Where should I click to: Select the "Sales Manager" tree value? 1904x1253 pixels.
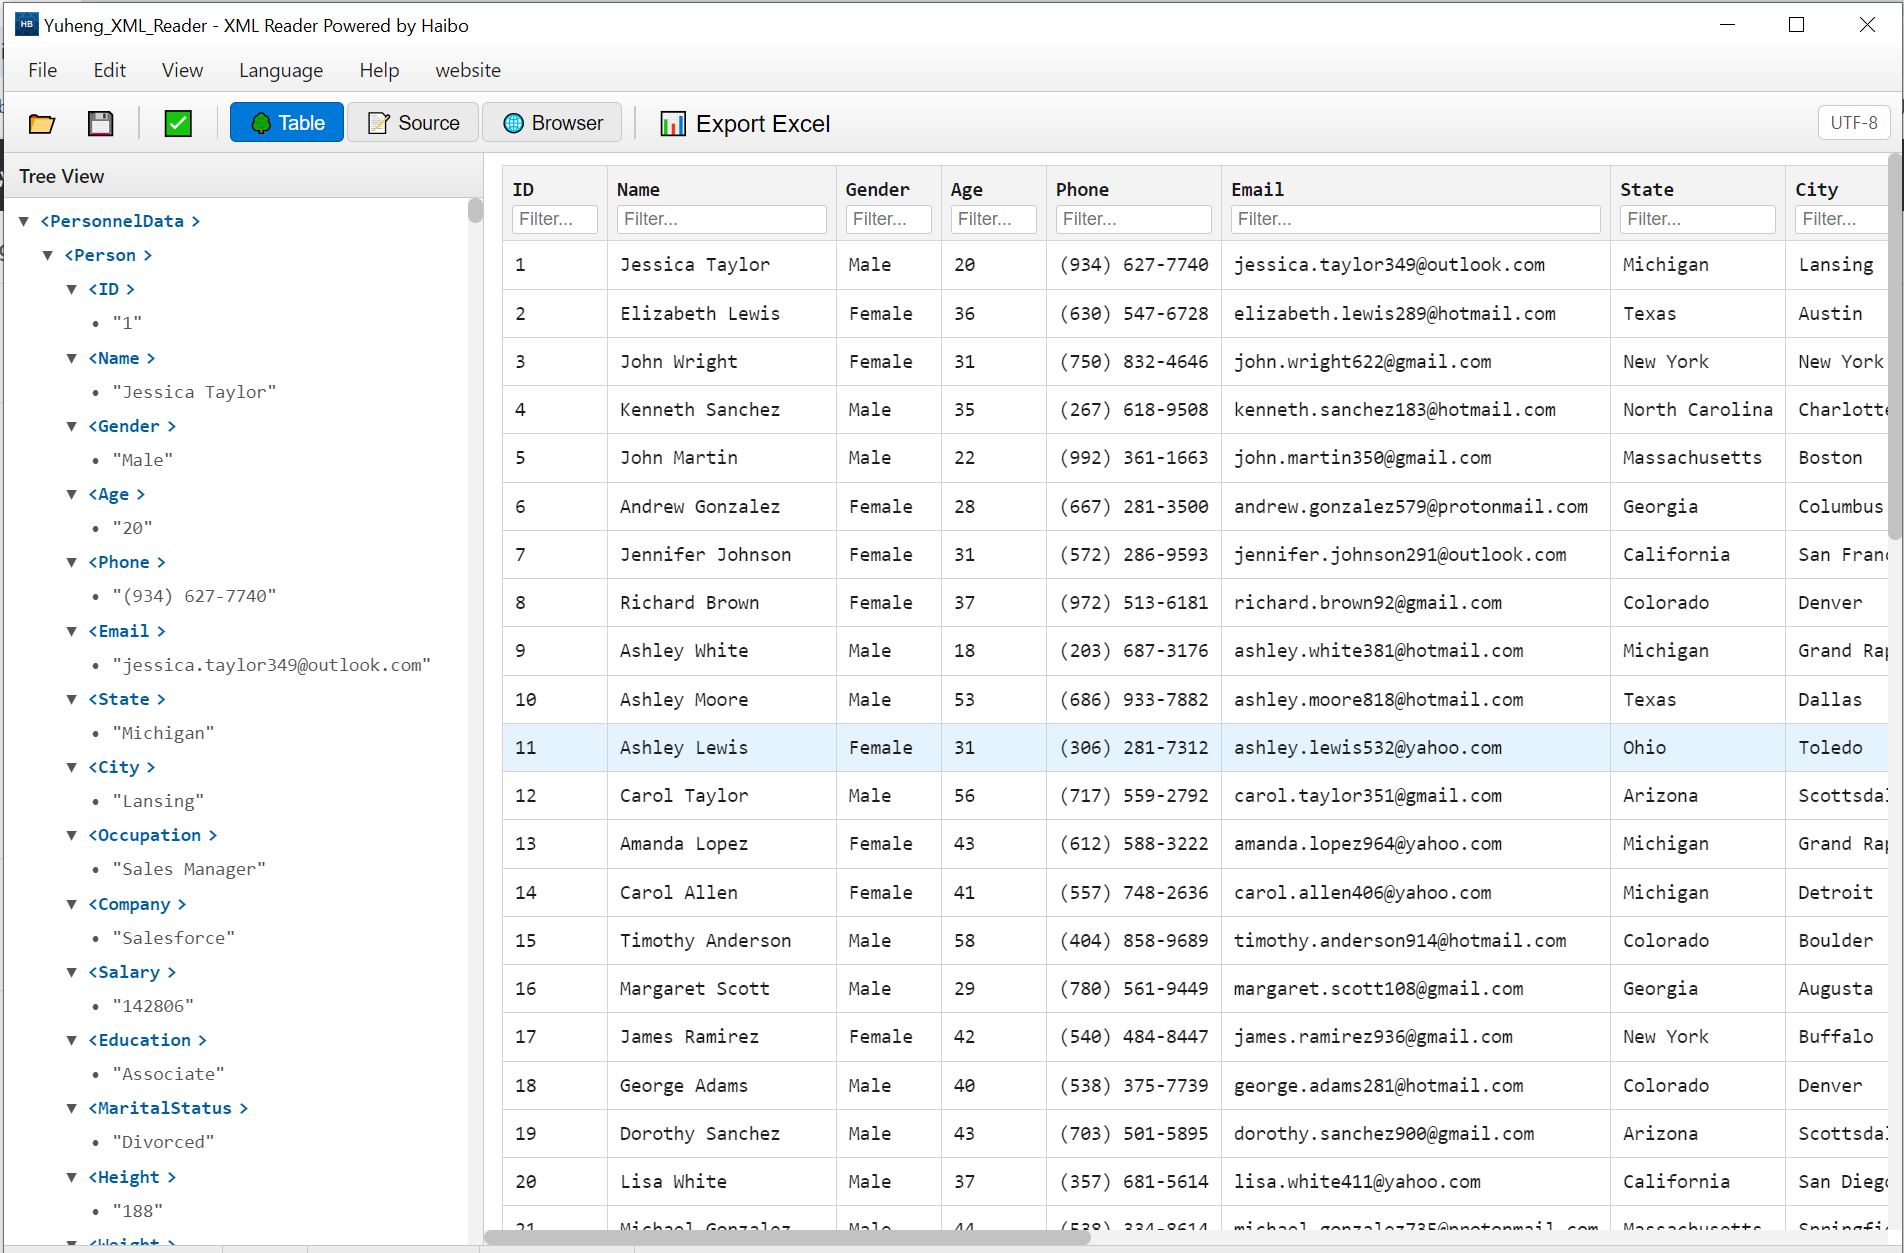point(189,869)
